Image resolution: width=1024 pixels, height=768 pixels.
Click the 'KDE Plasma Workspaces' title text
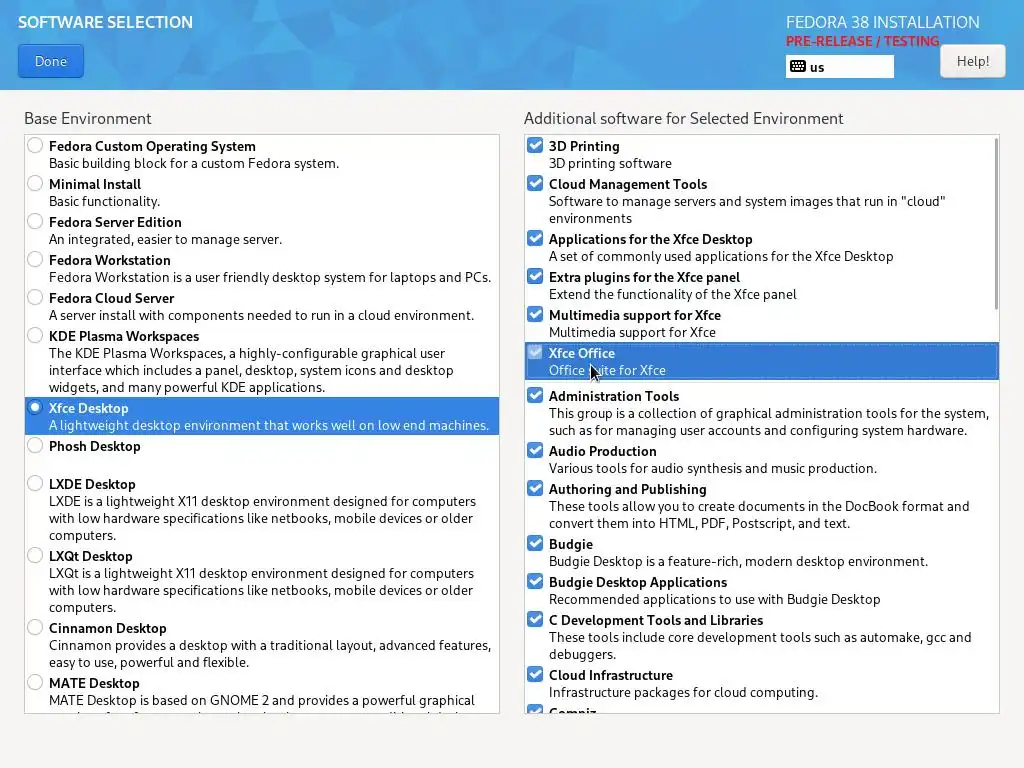pos(124,336)
